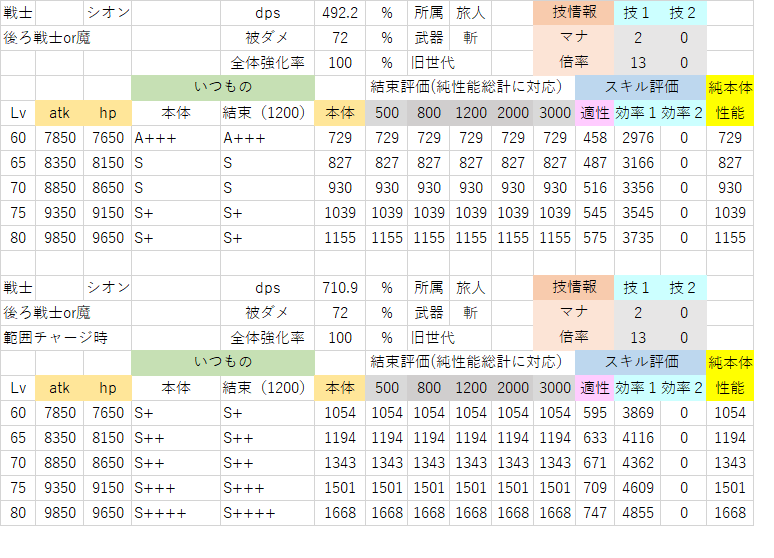Select 適性 value 671
Image resolution: width=774 pixels, height=558 pixels.
tap(594, 463)
